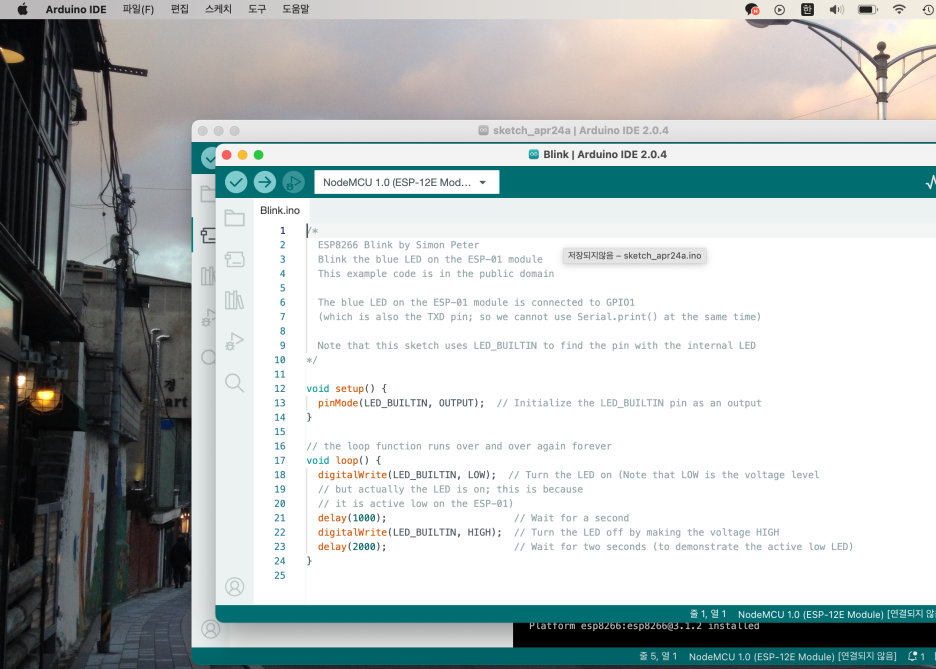Click 'Platform esp8266:esp8266@3.1.2 installed' output text
The image size is (936, 669).
click(x=644, y=626)
